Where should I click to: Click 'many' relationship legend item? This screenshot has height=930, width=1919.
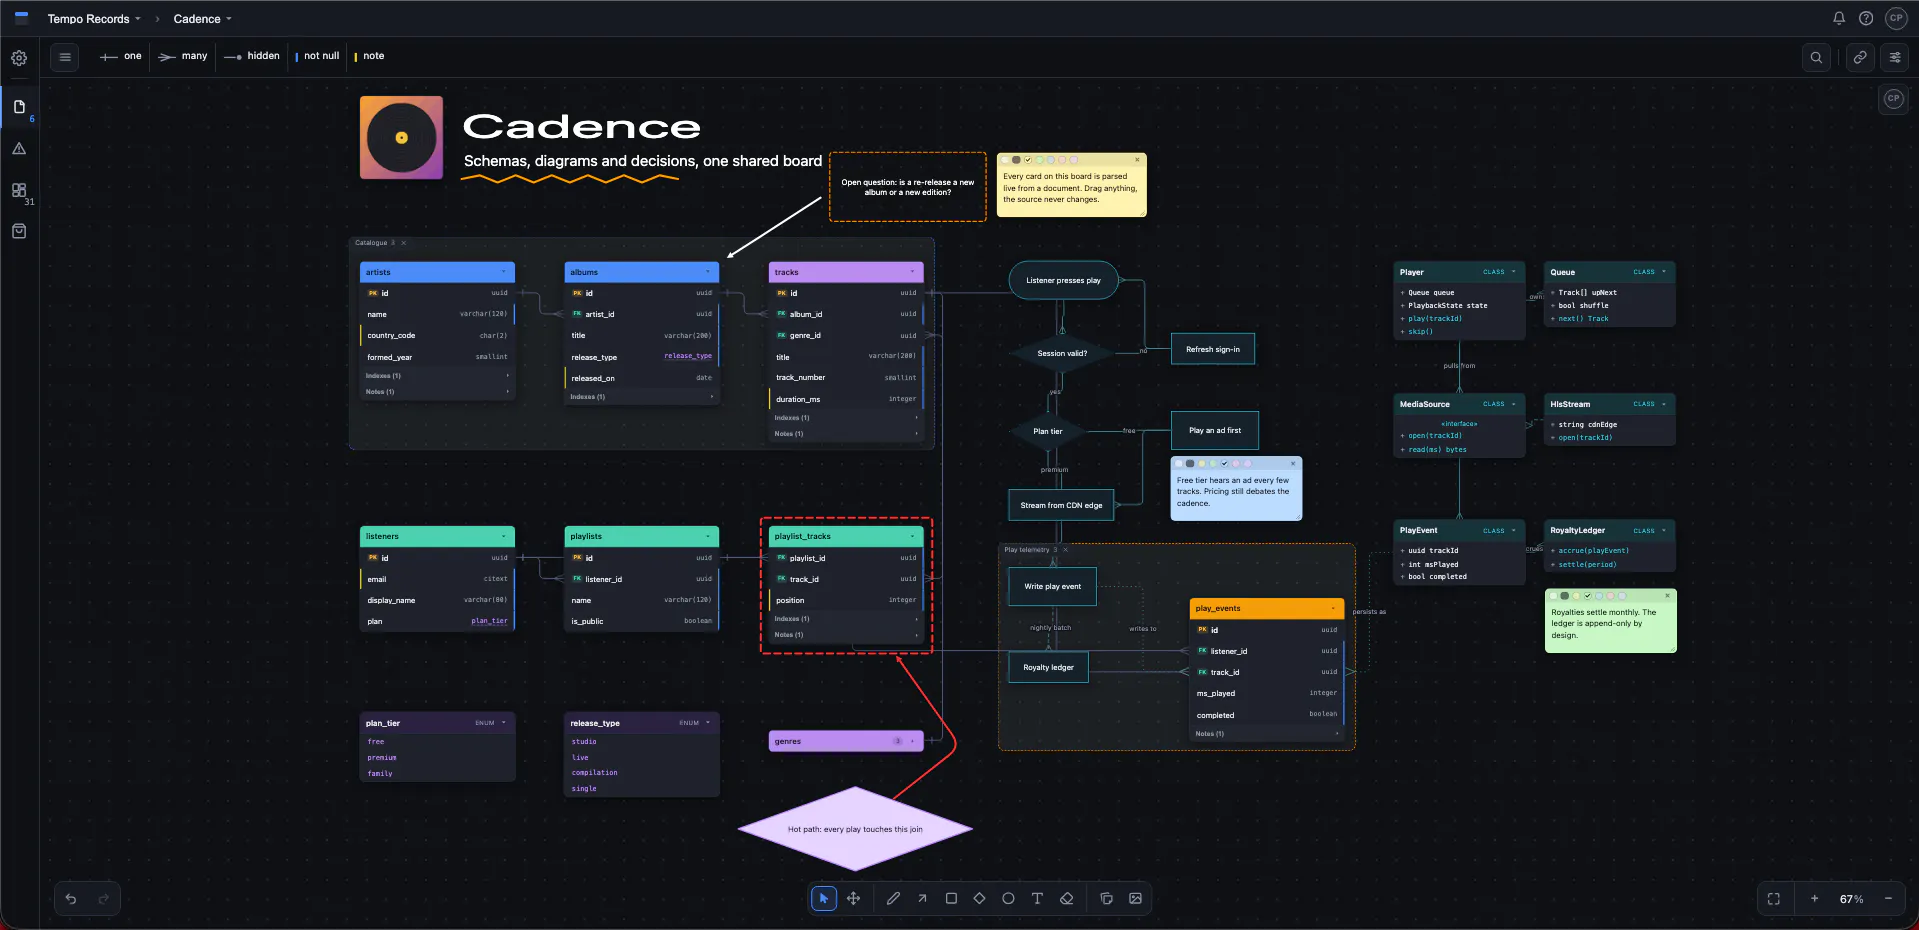click(x=183, y=56)
